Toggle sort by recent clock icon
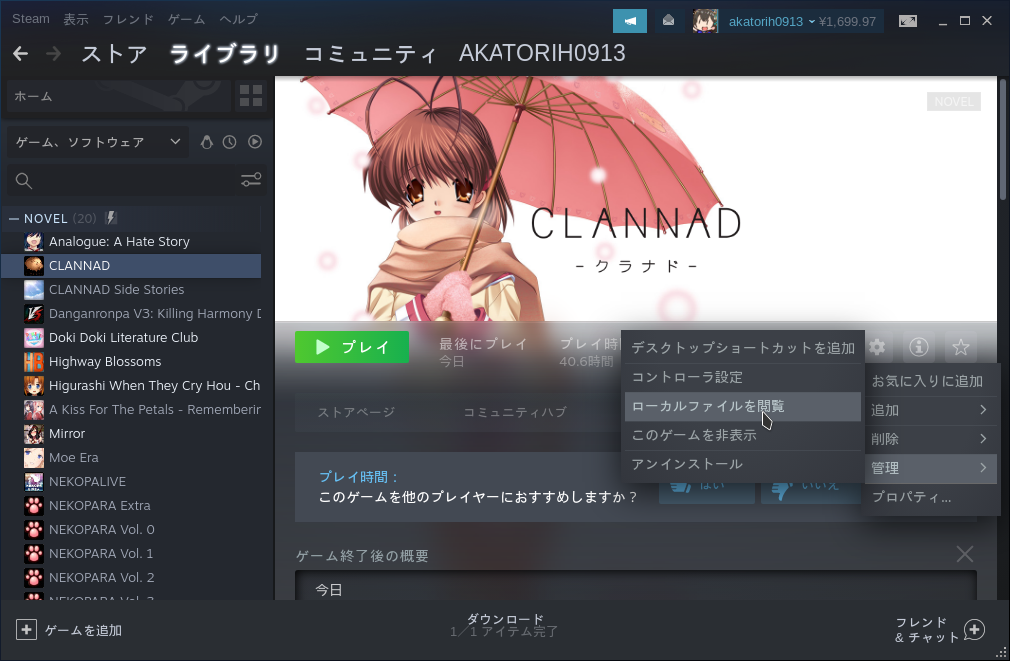This screenshot has width=1010, height=661. [229, 142]
